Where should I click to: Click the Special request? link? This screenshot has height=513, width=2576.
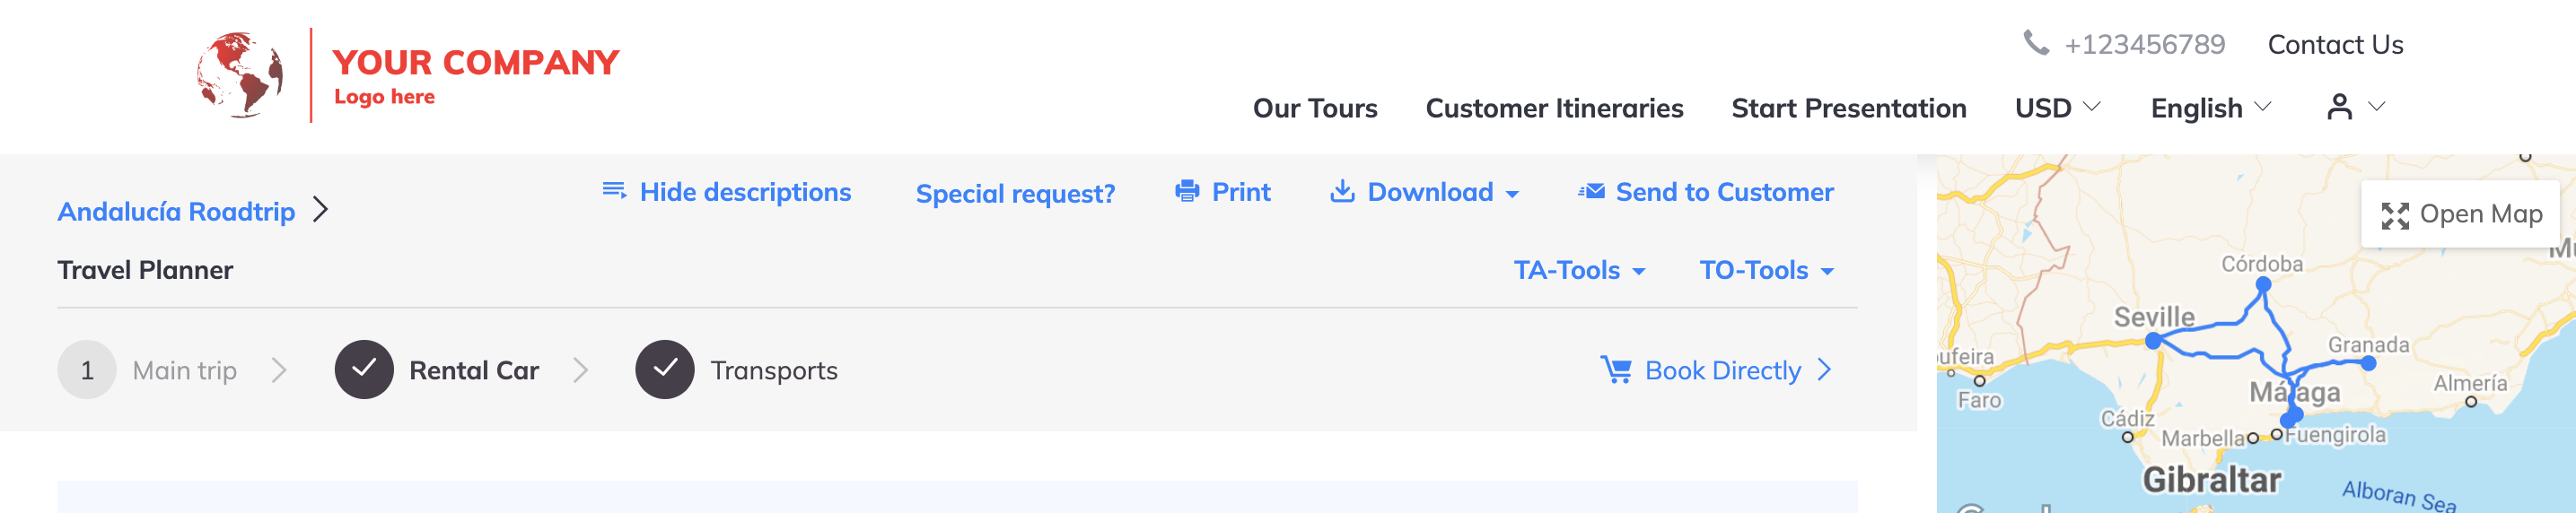click(1015, 193)
